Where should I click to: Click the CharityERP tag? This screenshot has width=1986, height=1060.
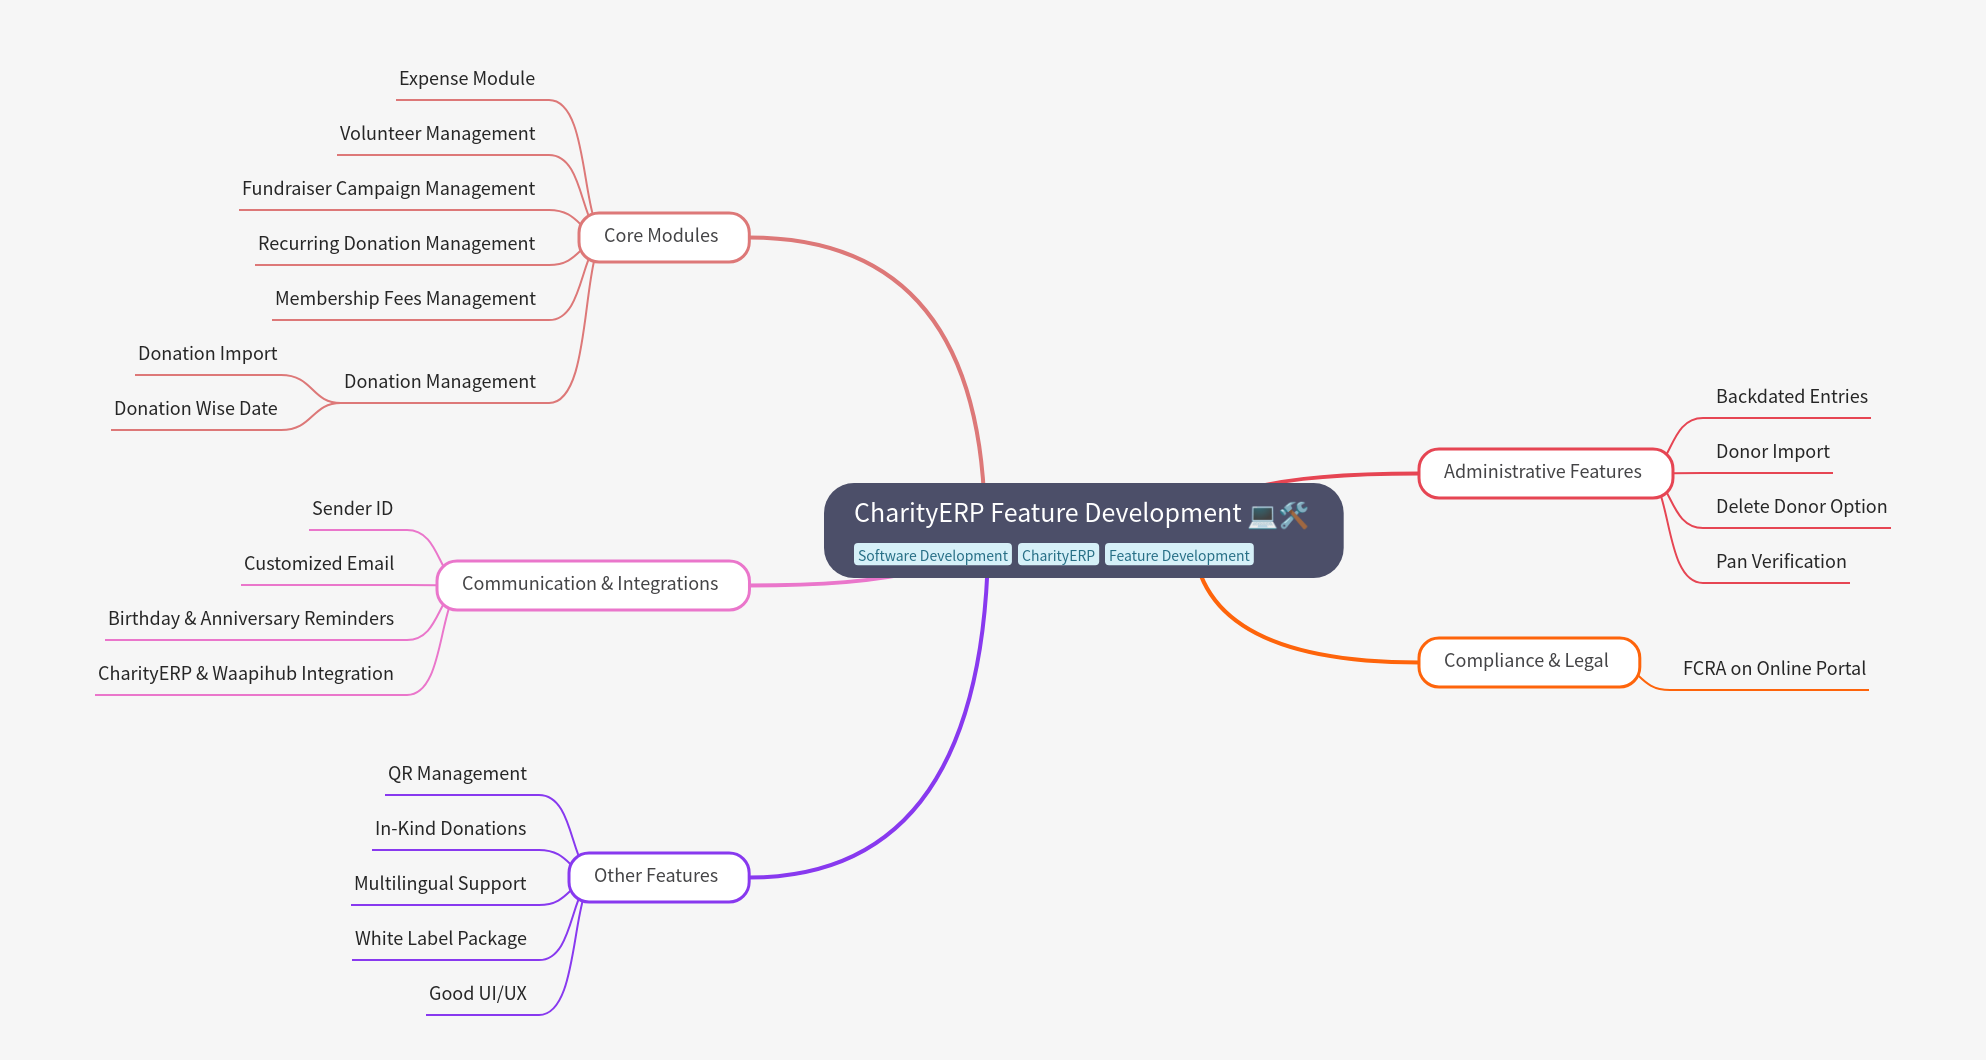(x=1058, y=555)
